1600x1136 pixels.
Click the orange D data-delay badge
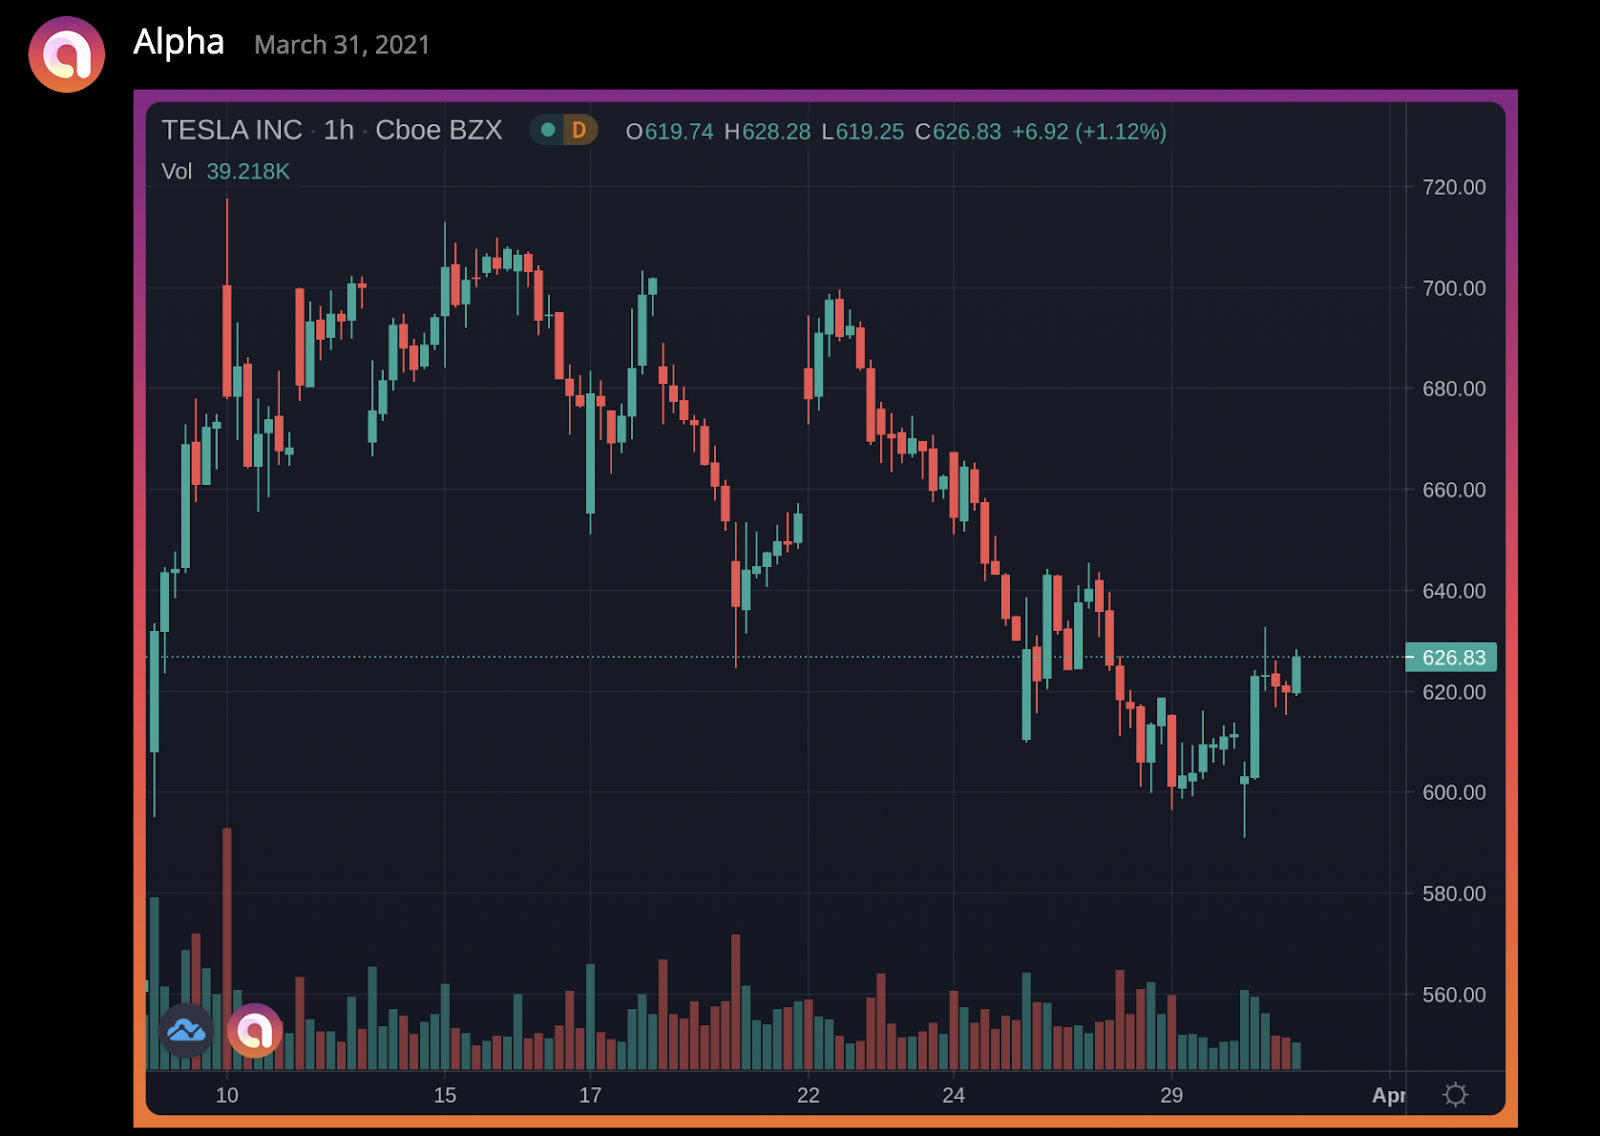[x=579, y=130]
